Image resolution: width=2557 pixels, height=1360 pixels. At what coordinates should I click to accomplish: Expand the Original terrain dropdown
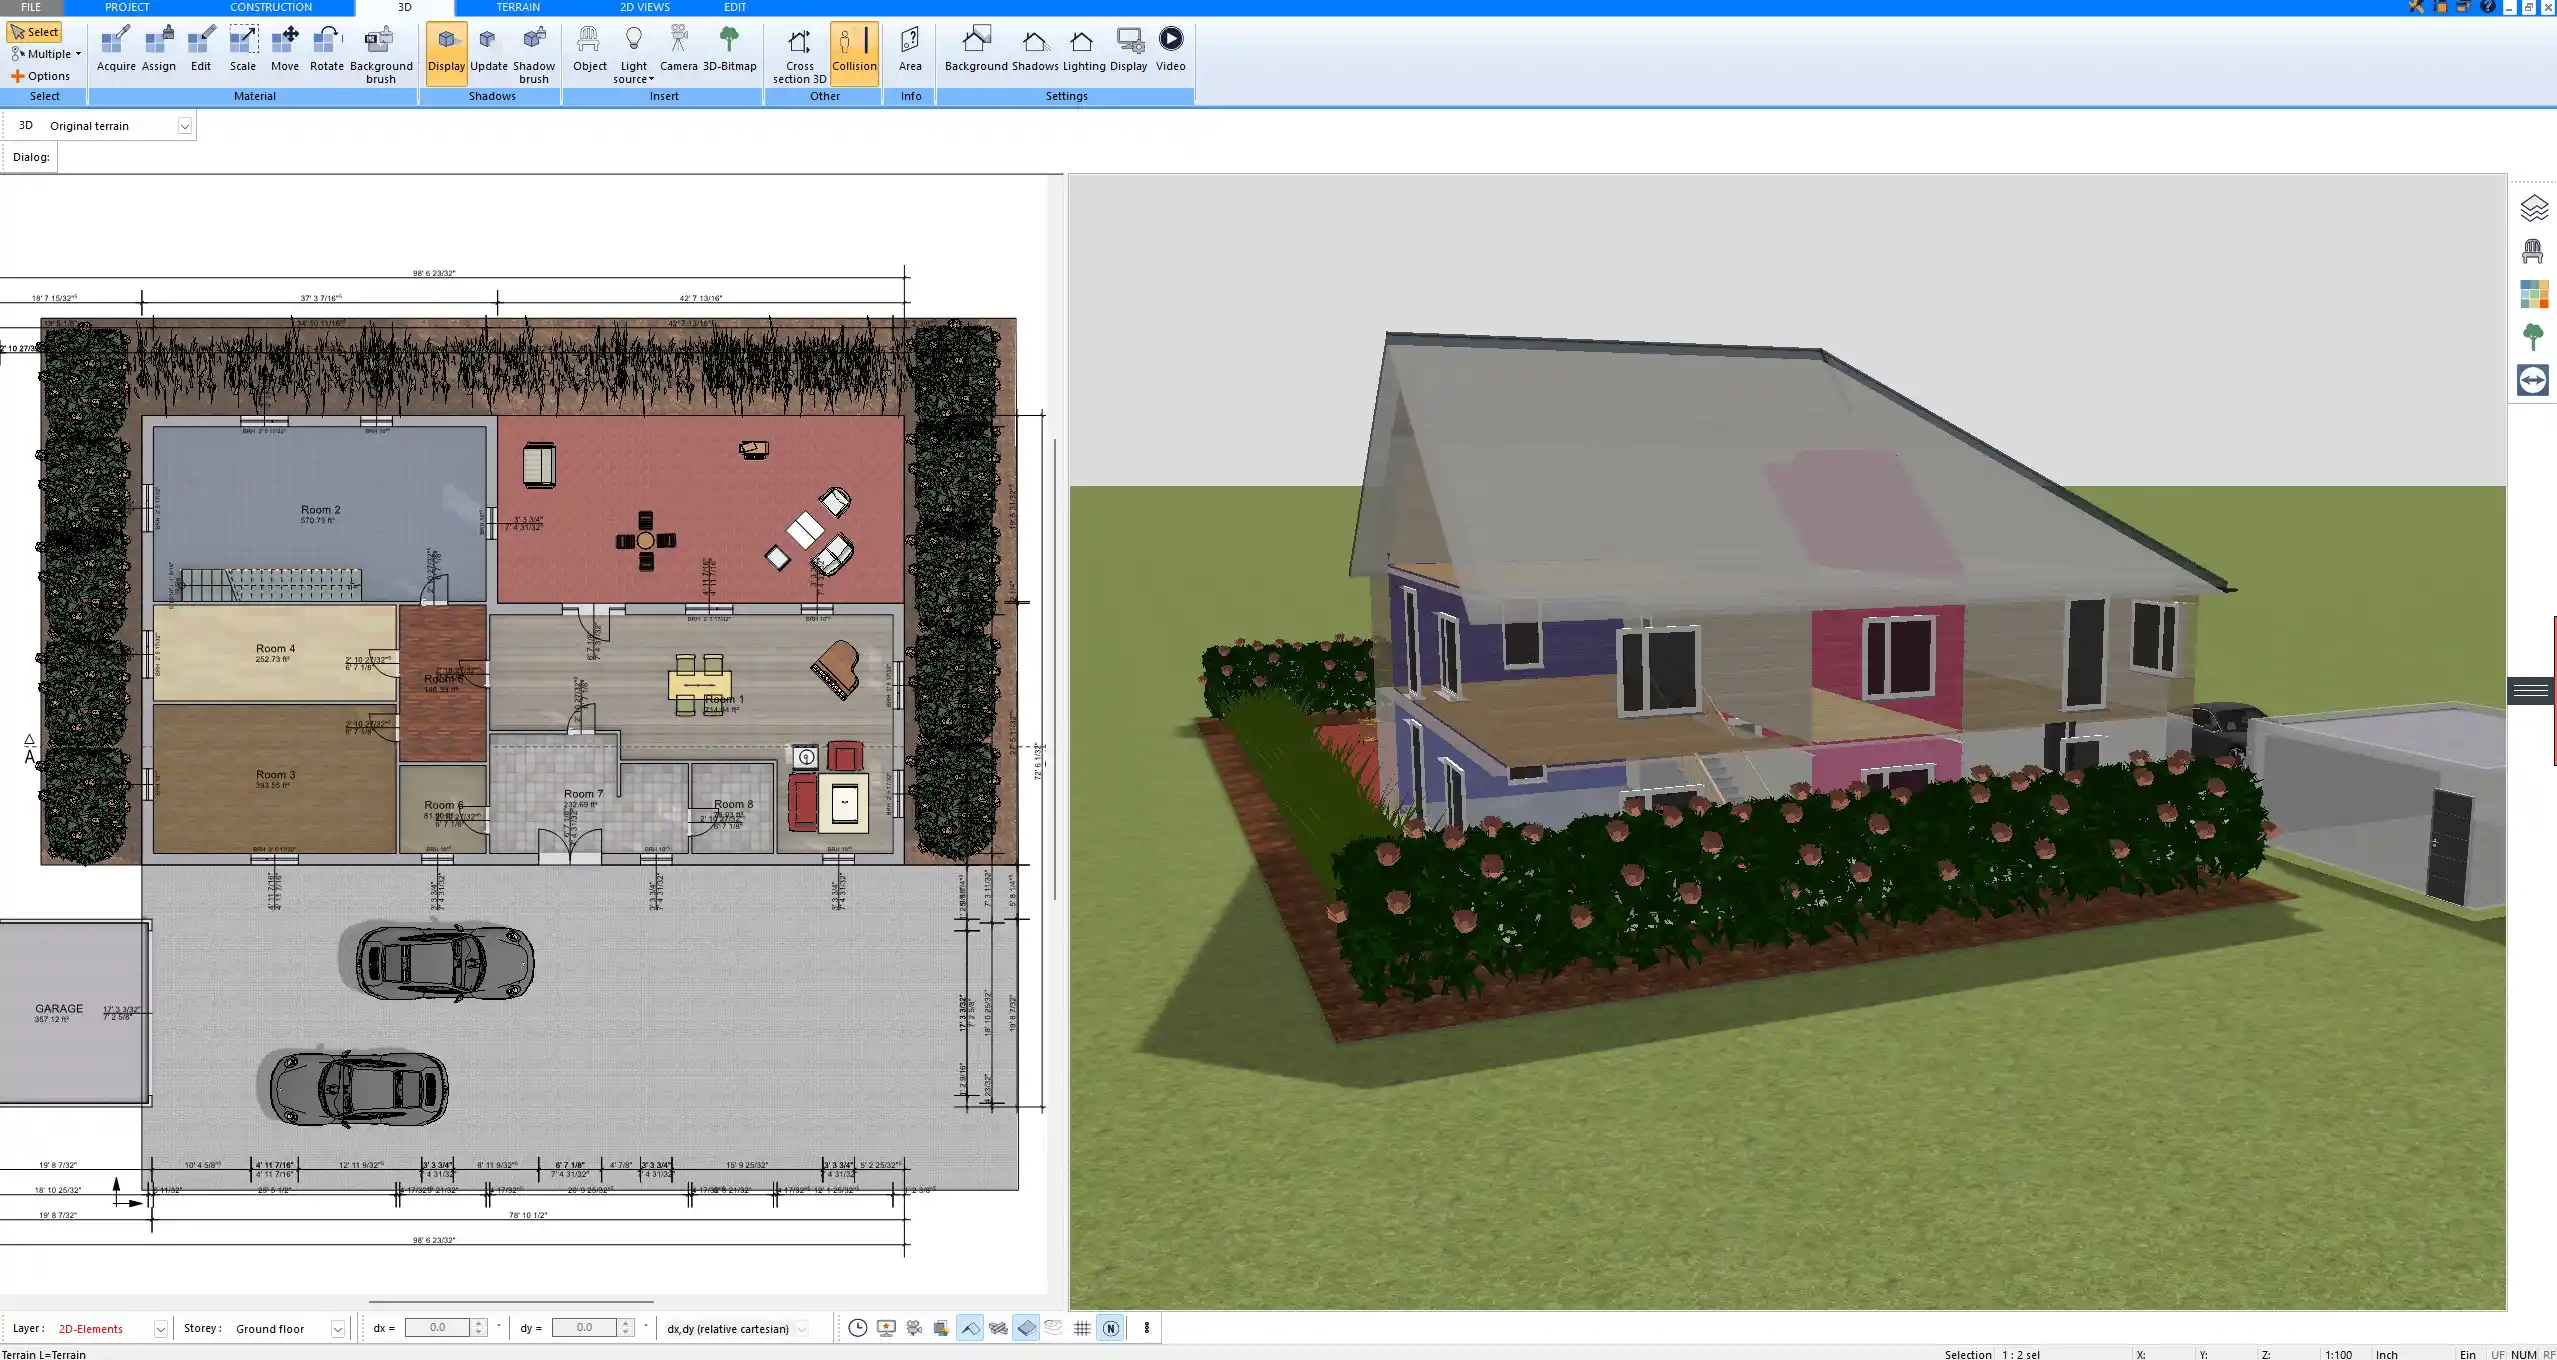pyautogui.click(x=184, y=126)
